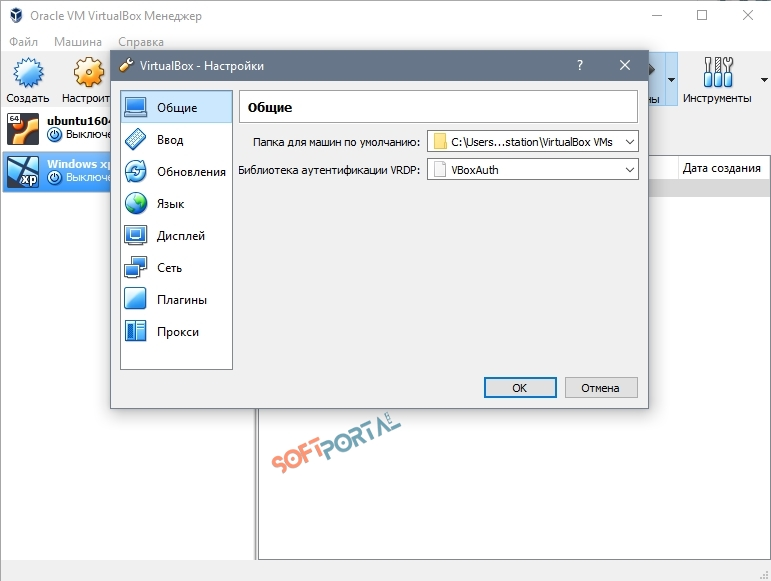
Task: Click the C:\Users...station\VirtualBox VMs path
Action: tap(532, 142)
